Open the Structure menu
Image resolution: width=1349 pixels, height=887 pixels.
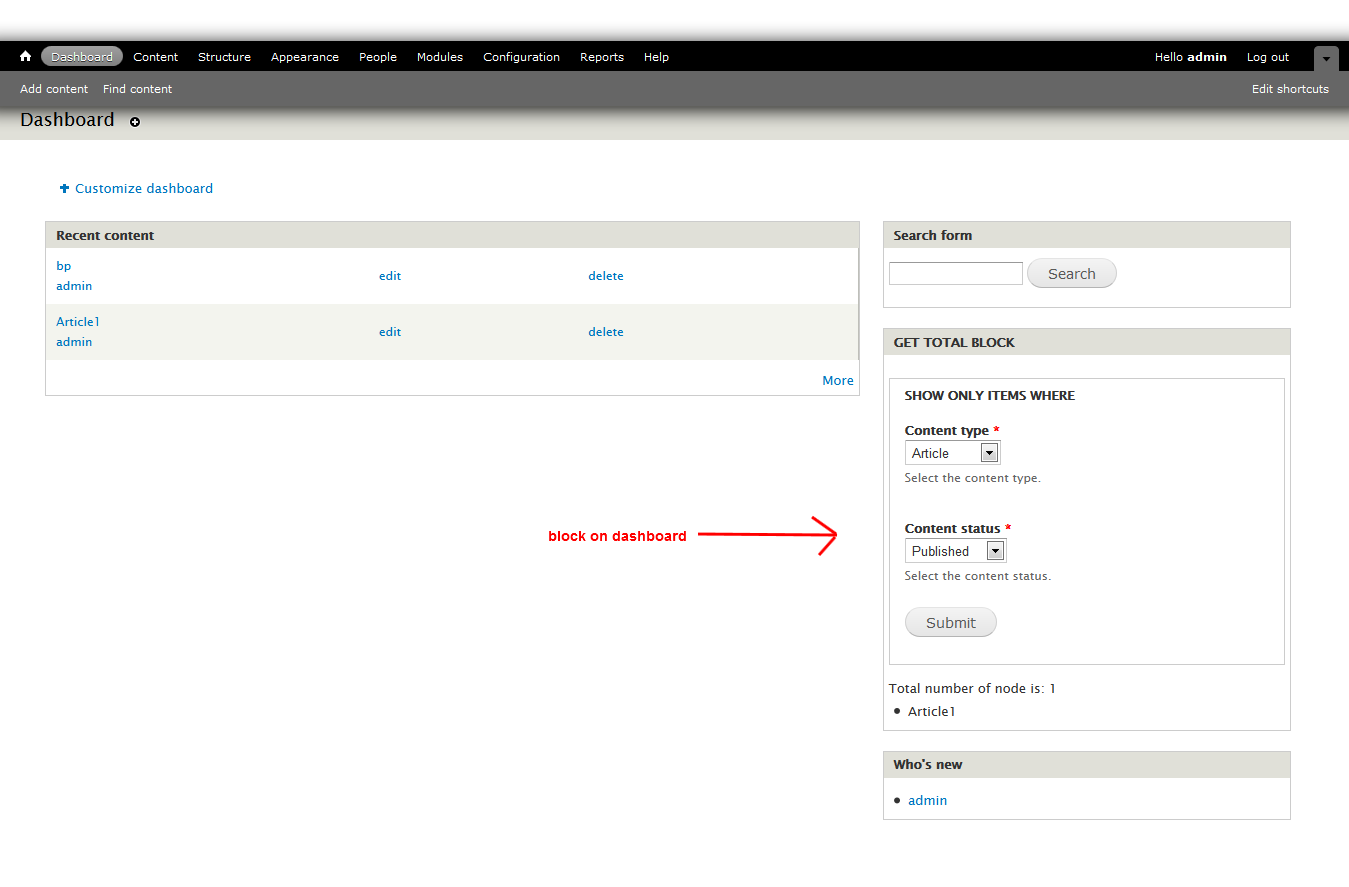coord(224,57)
